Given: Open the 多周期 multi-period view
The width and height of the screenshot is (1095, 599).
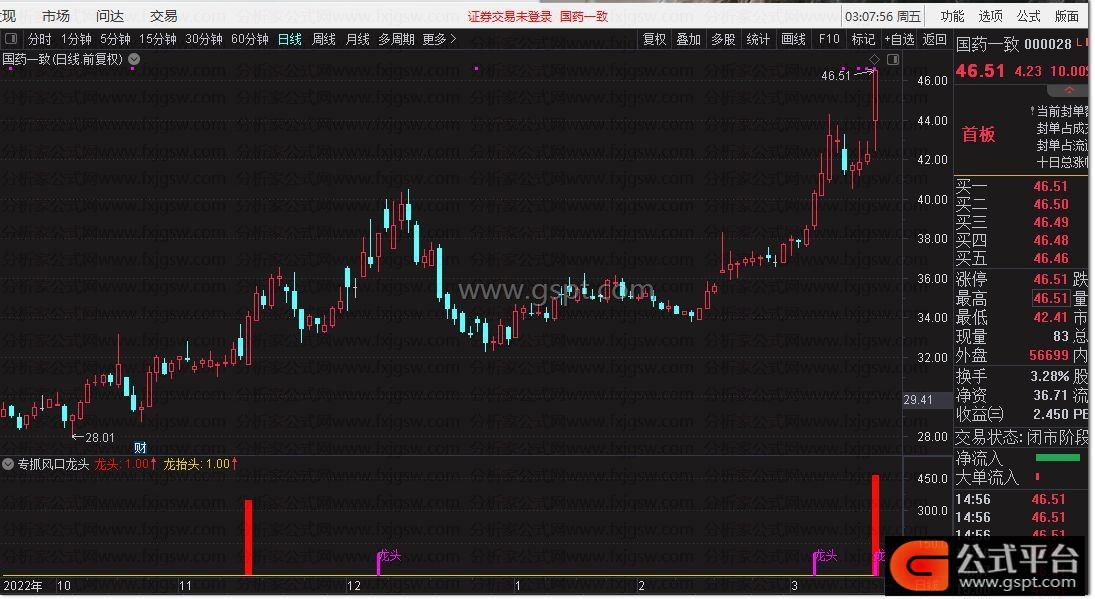Looking at the screenshot, I should tap(396, 39).
